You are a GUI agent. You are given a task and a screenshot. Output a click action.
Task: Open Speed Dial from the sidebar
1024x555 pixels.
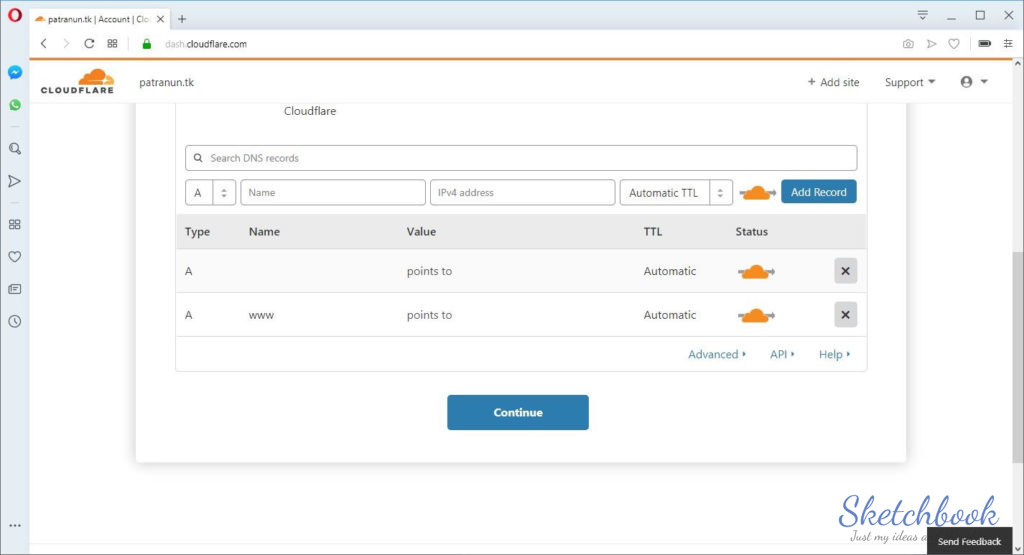pyautogui.click(x=14, y=225)
